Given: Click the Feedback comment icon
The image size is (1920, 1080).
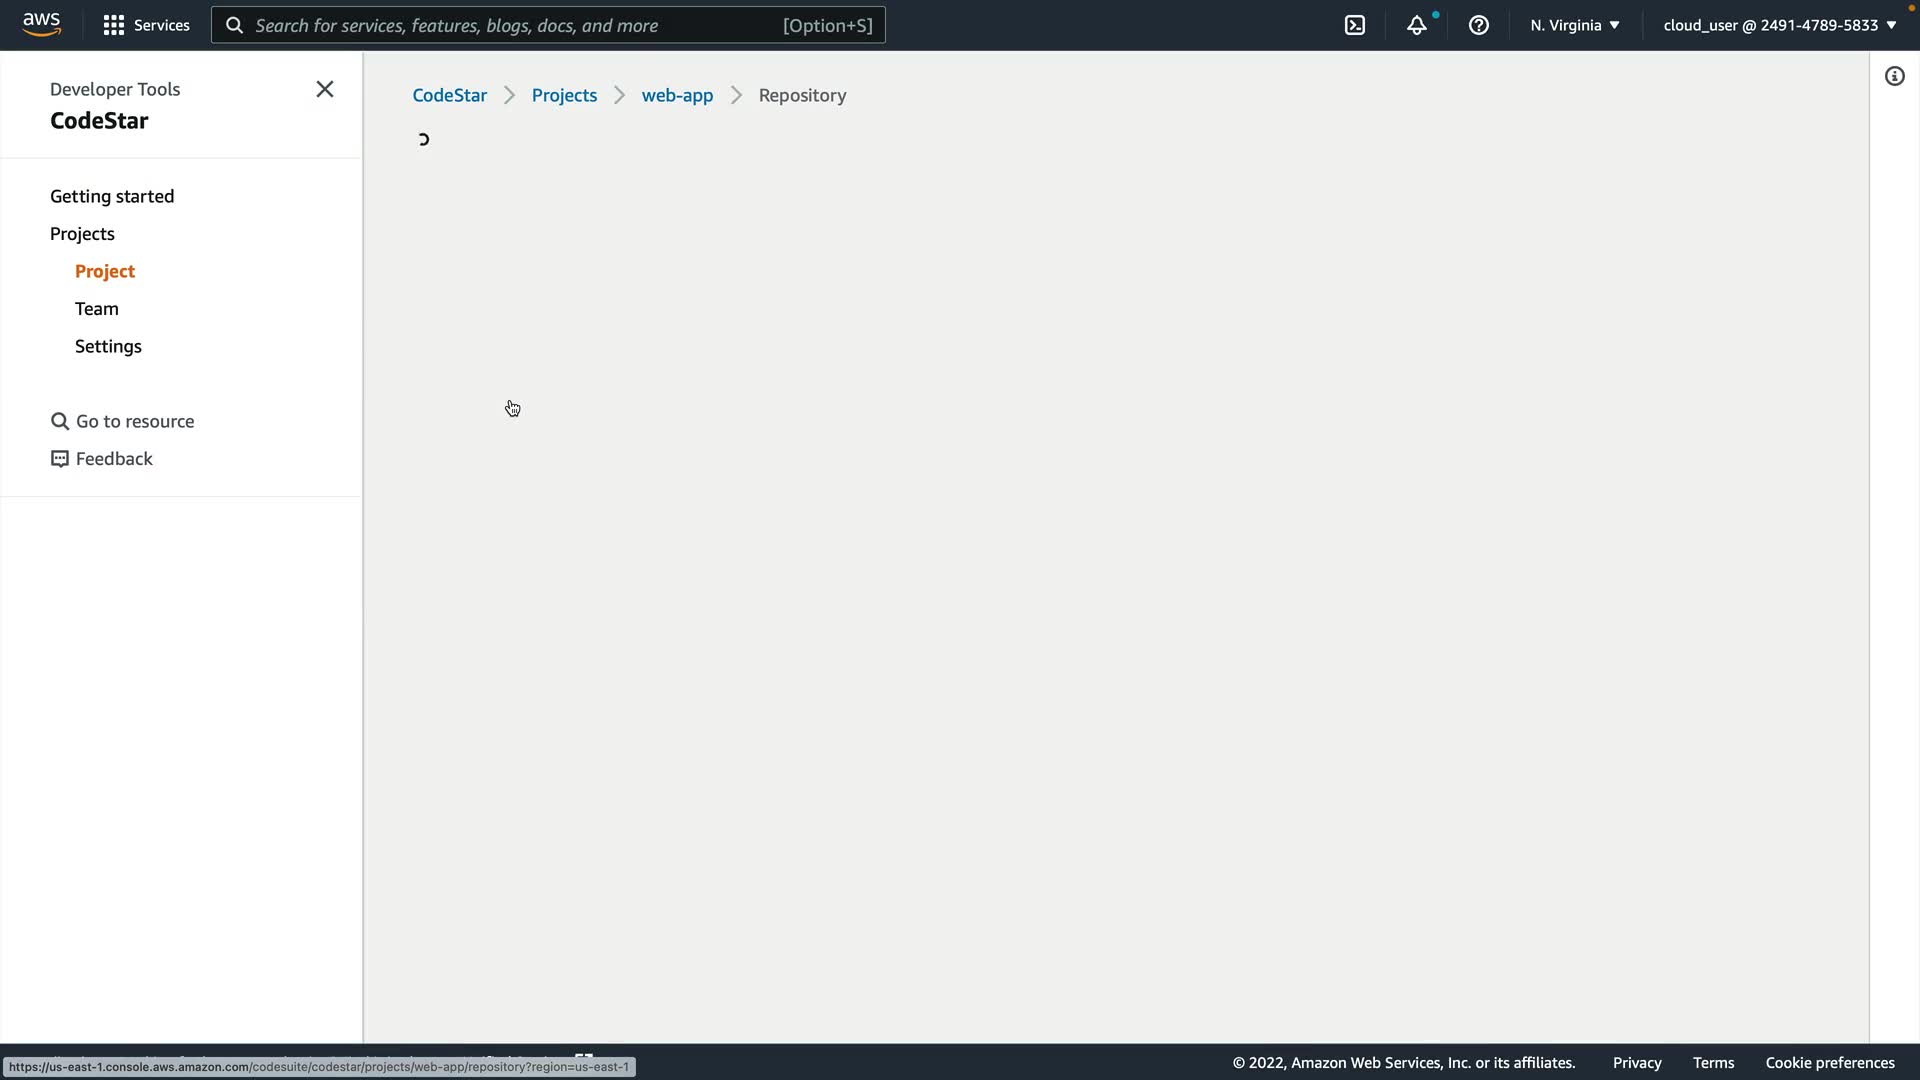Looking at the screenshot, I should click(x=60, y=459).
